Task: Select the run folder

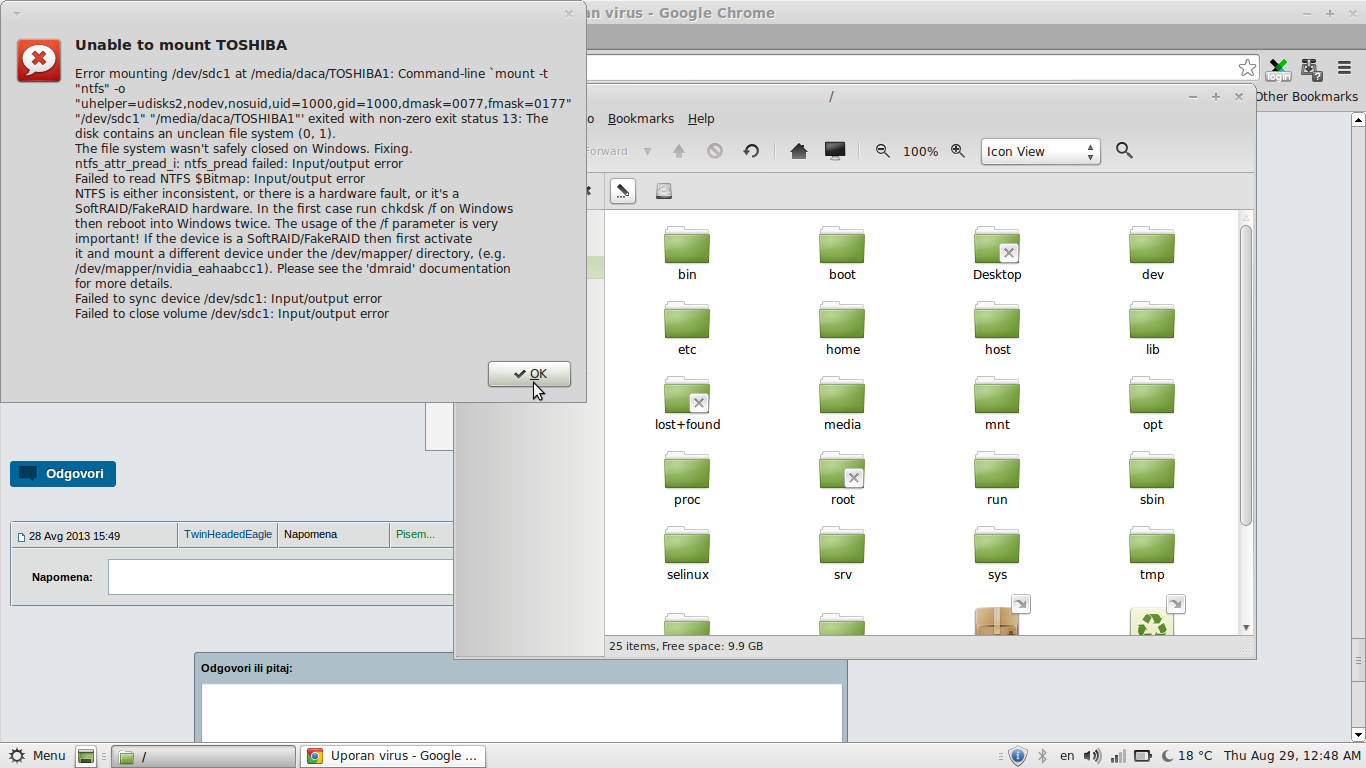Action: tap(997, 479)
